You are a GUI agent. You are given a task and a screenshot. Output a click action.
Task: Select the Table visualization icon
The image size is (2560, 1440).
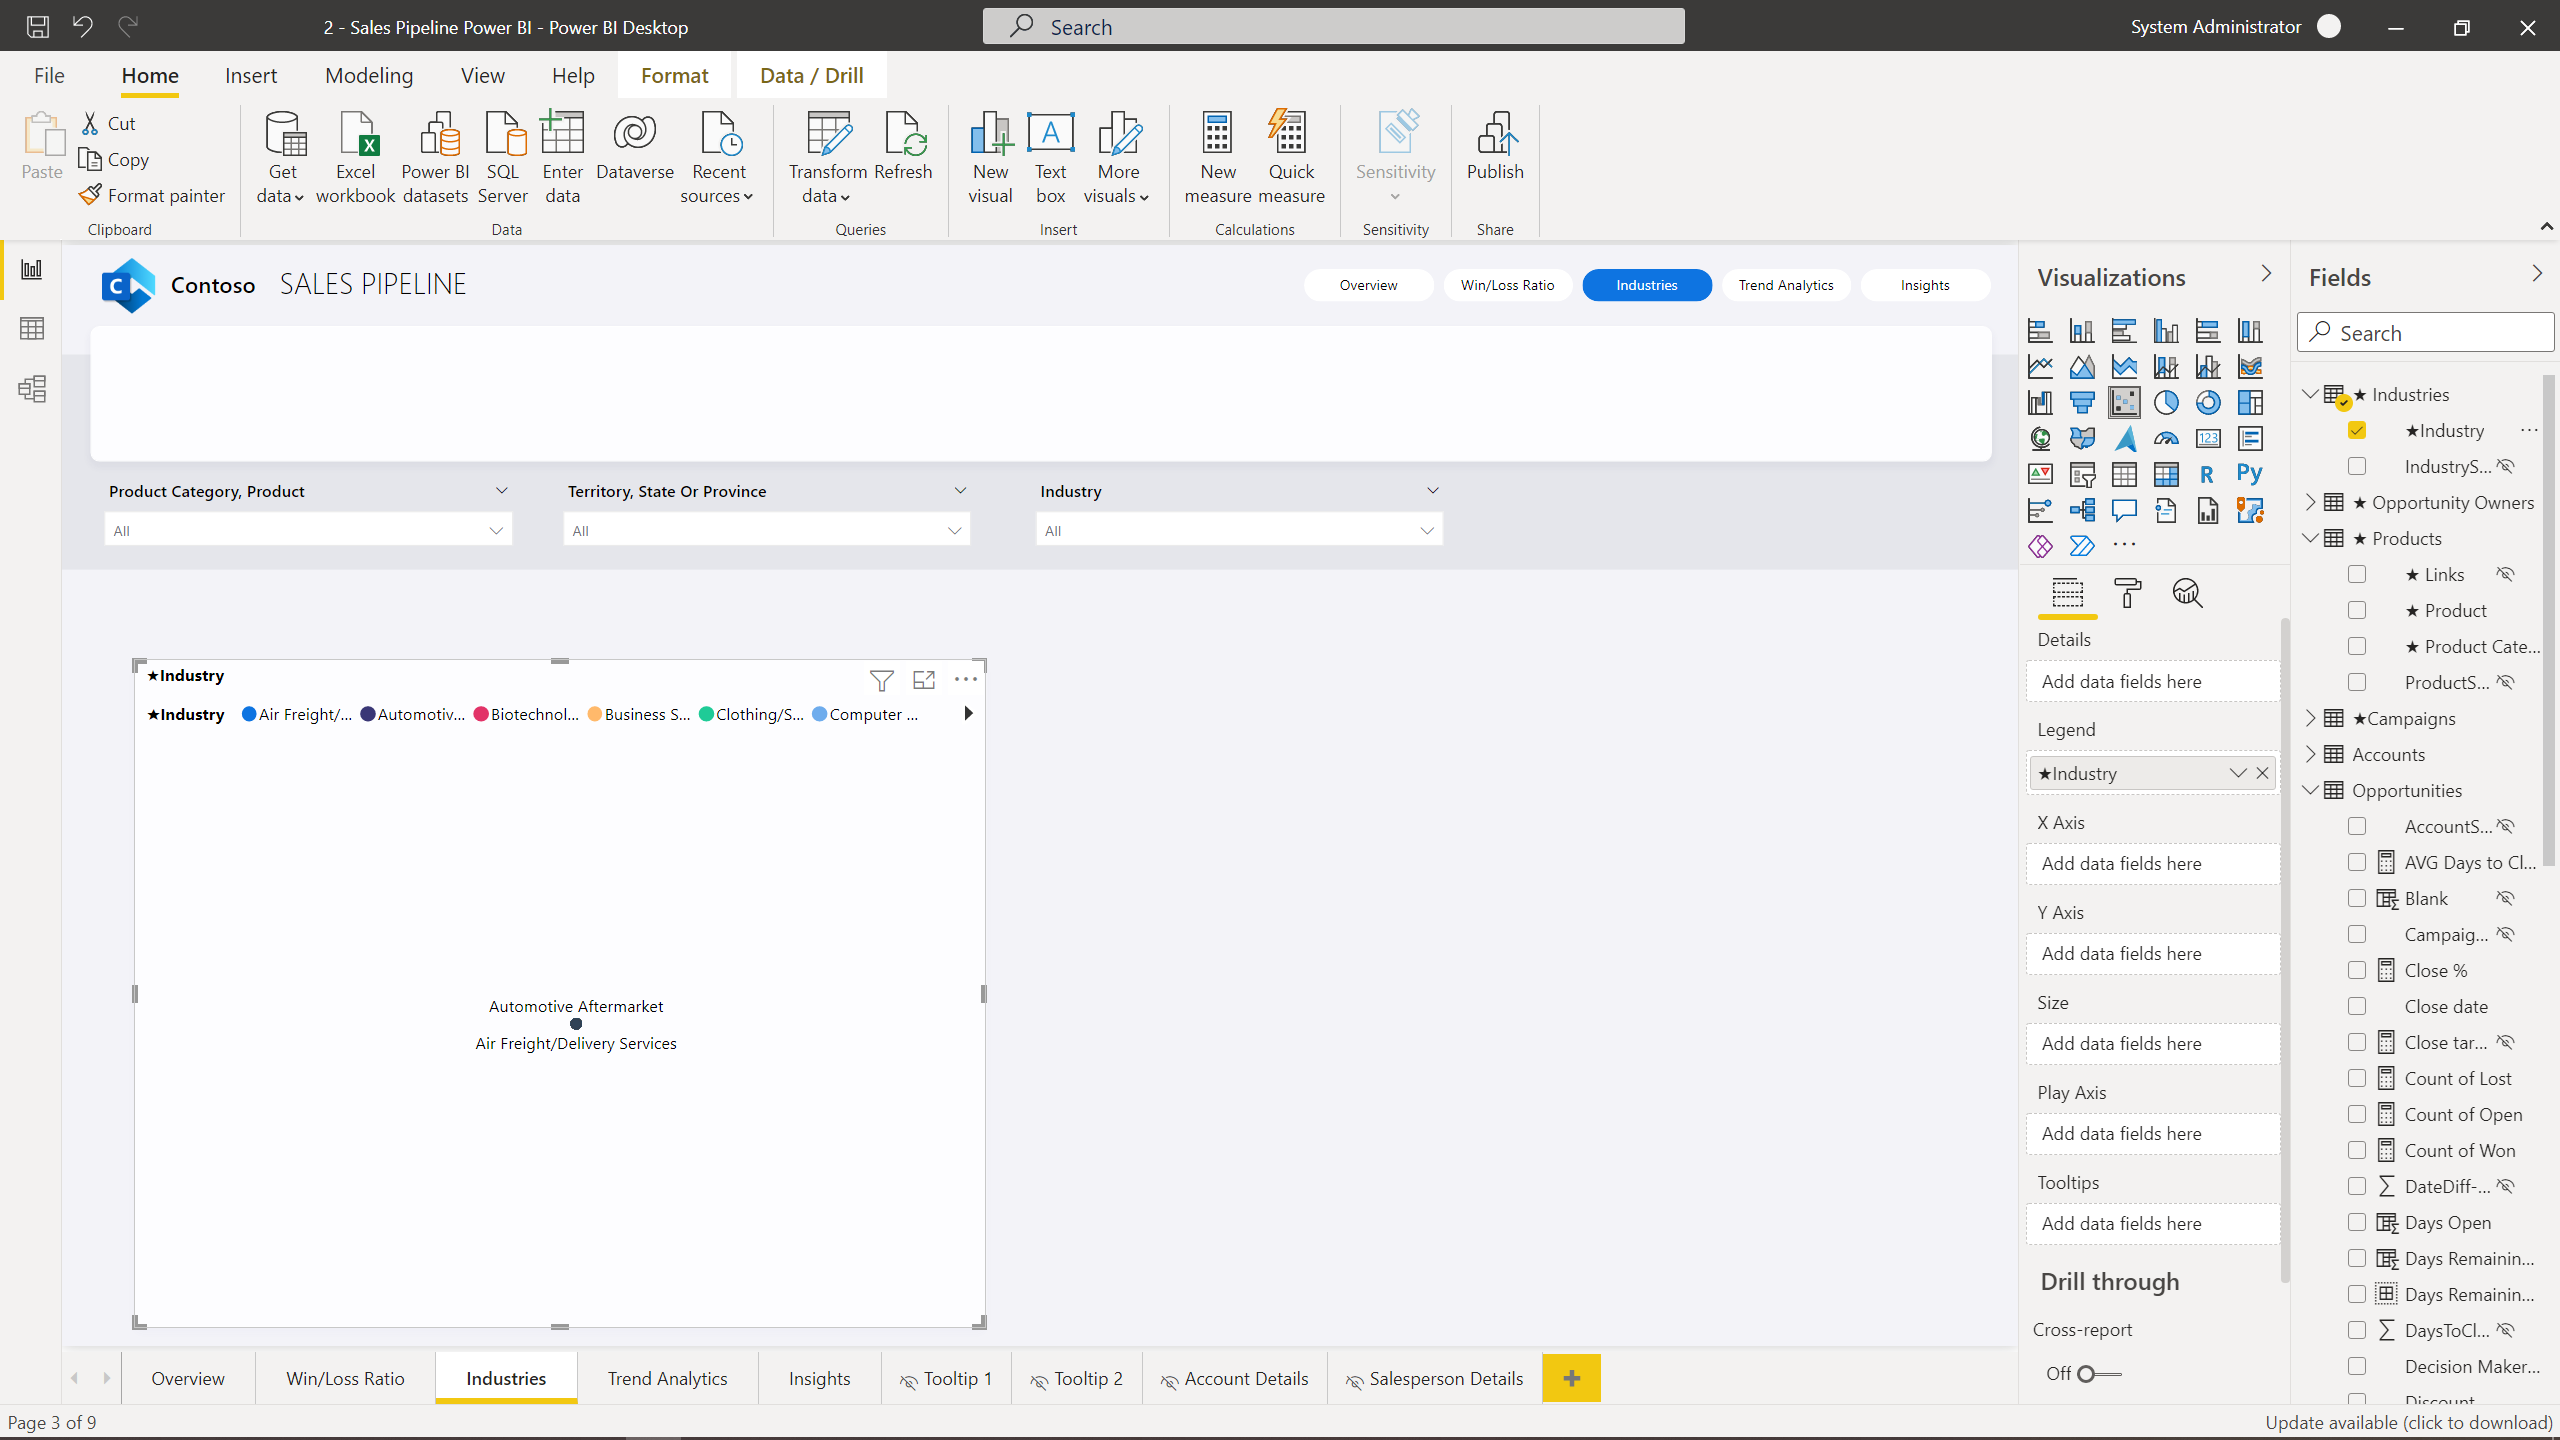pos(2122,473)
